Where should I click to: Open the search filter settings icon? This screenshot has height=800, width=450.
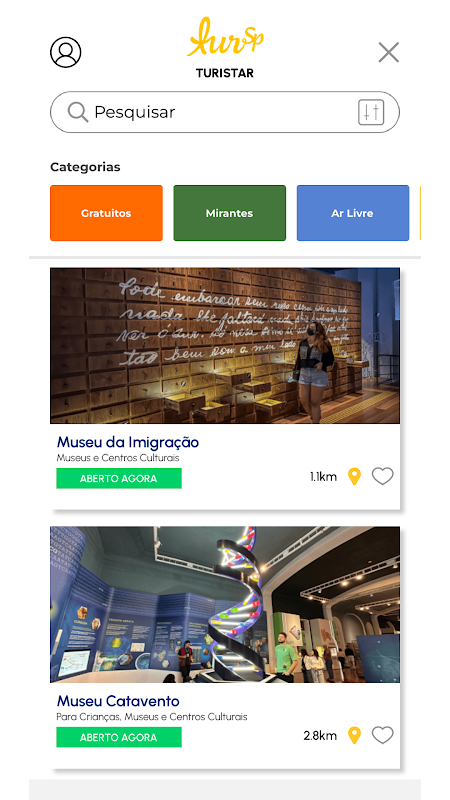tap(371, 112)
